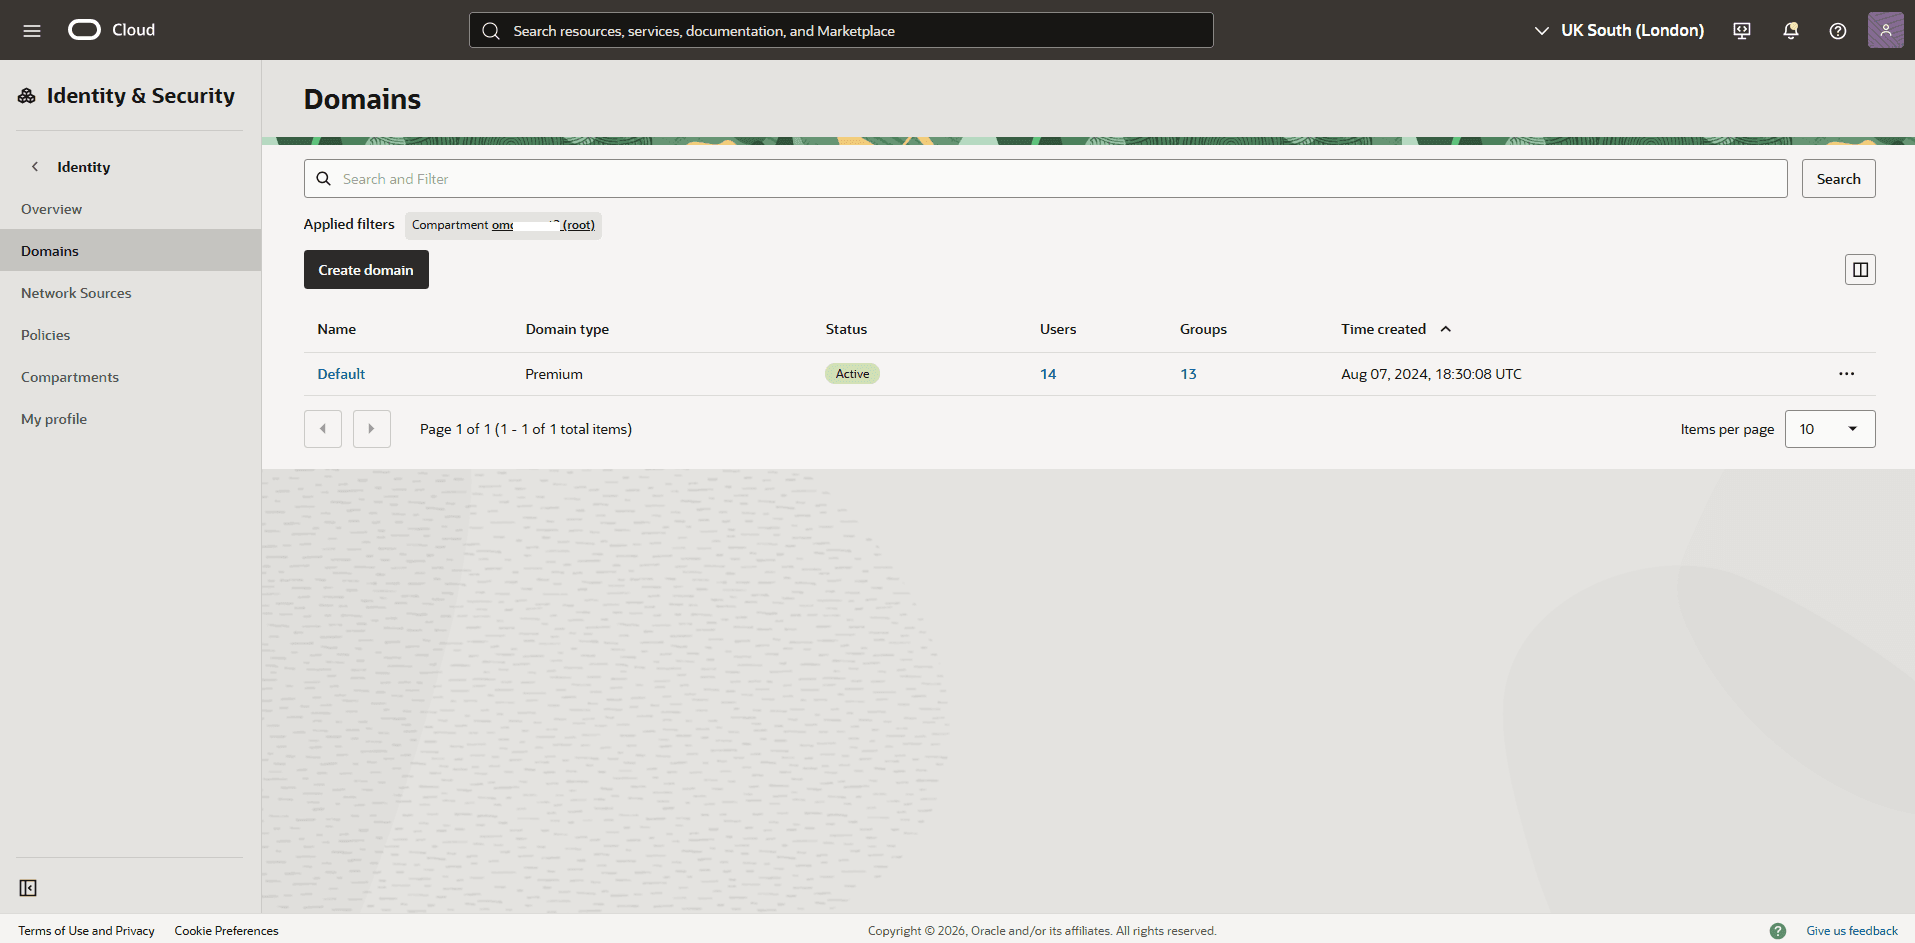The image size is (1915, 943).
Task: Go back using the Identity chevron arrow
Action: point(35,167)
